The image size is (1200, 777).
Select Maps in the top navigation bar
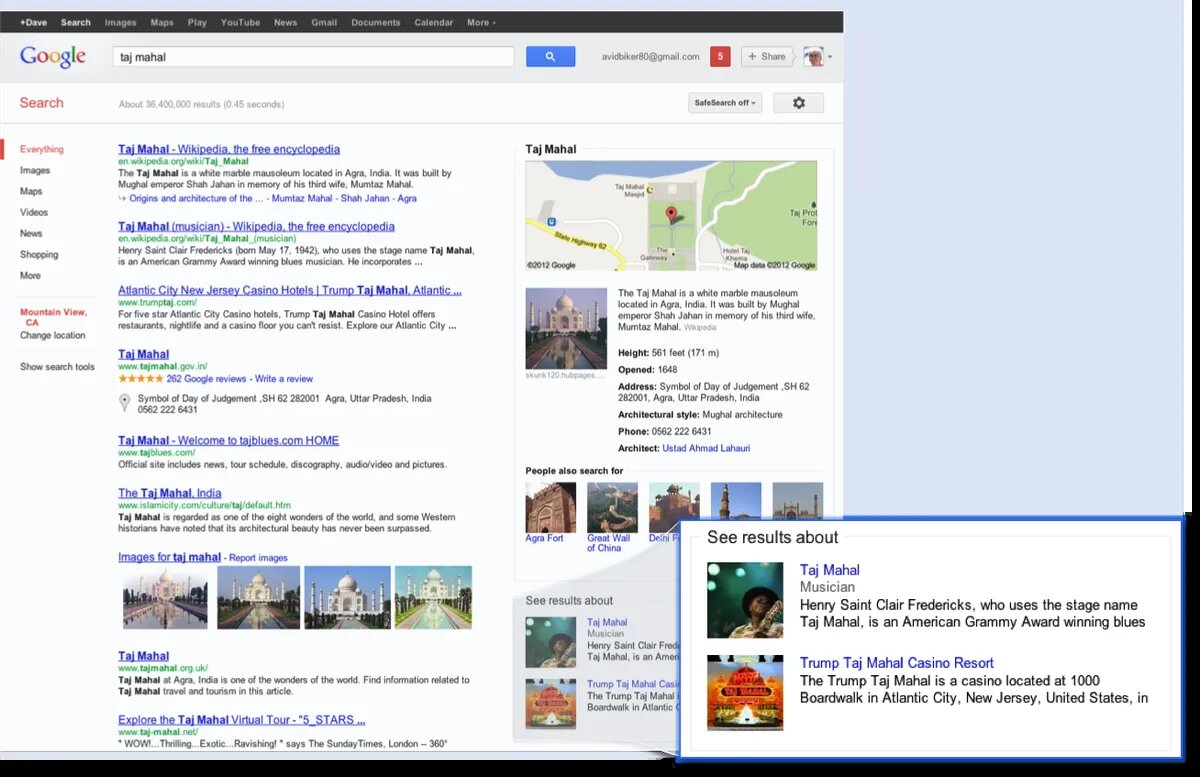click(x=162, y=22)
